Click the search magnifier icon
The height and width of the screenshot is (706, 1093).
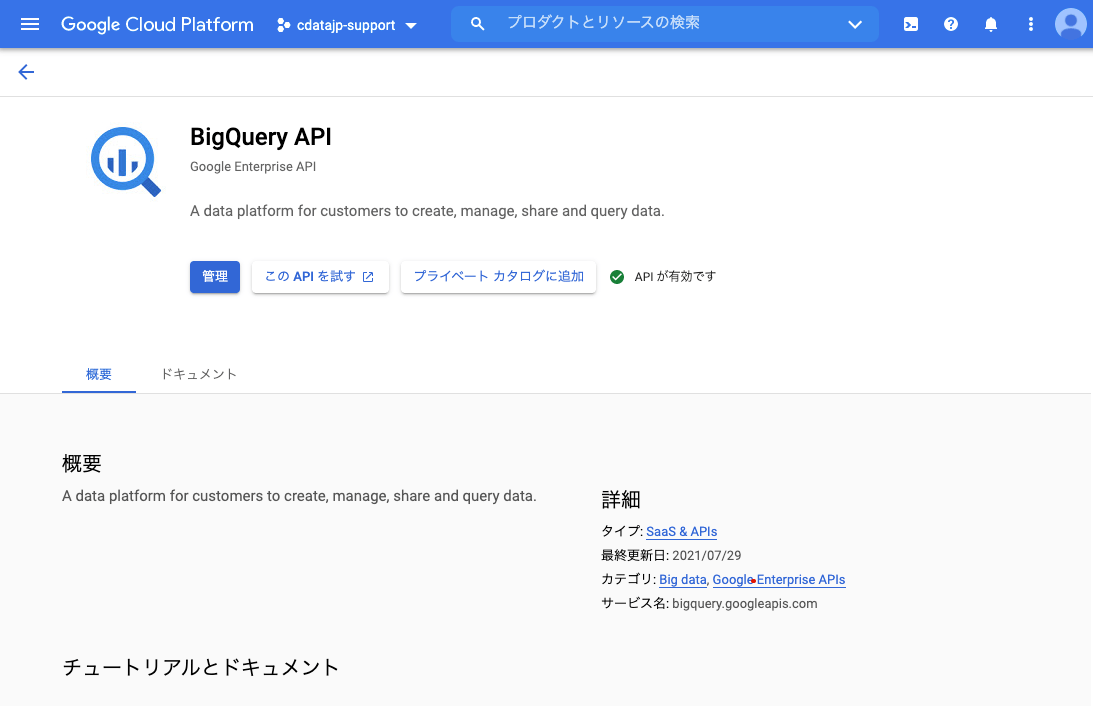pos(477,24)
